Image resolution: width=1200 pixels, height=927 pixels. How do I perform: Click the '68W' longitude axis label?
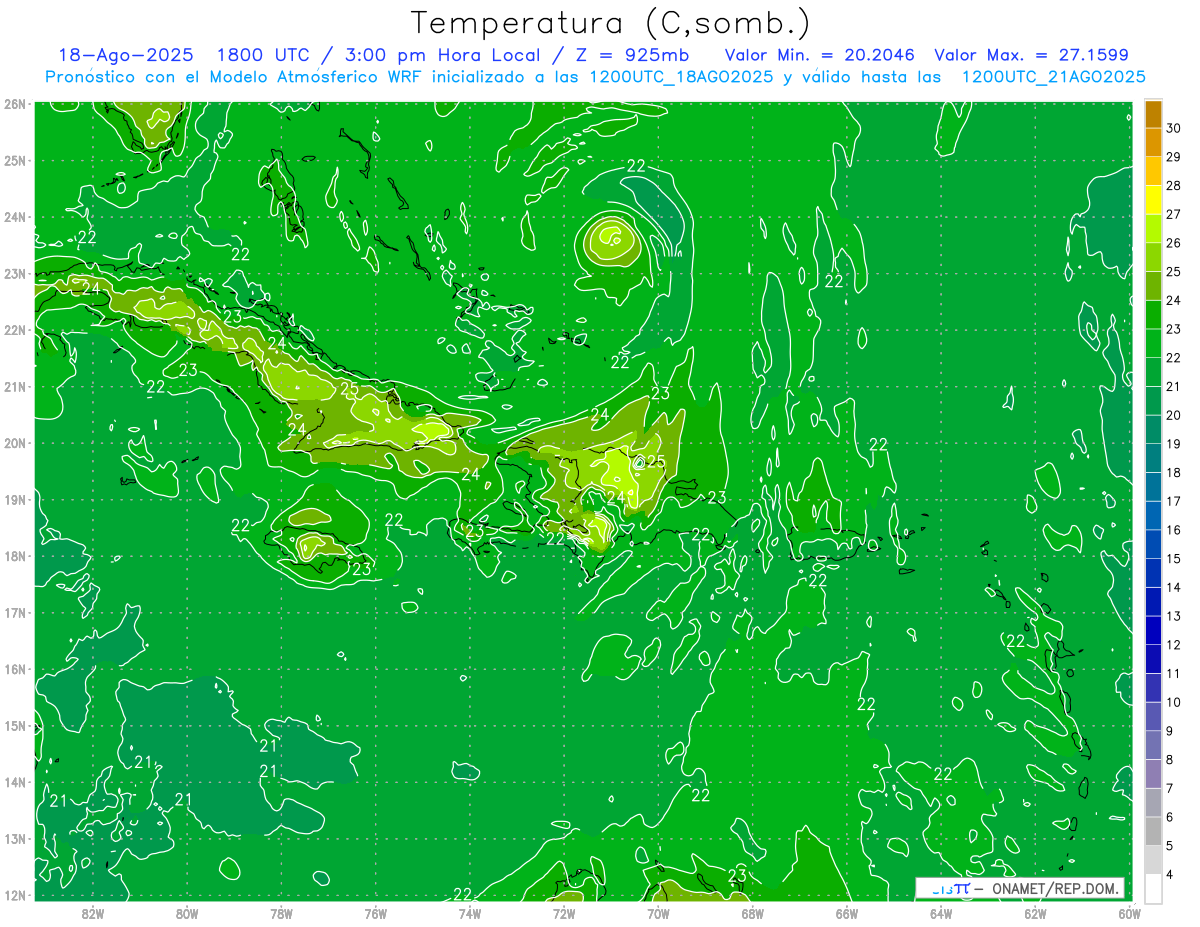(752, 912)
